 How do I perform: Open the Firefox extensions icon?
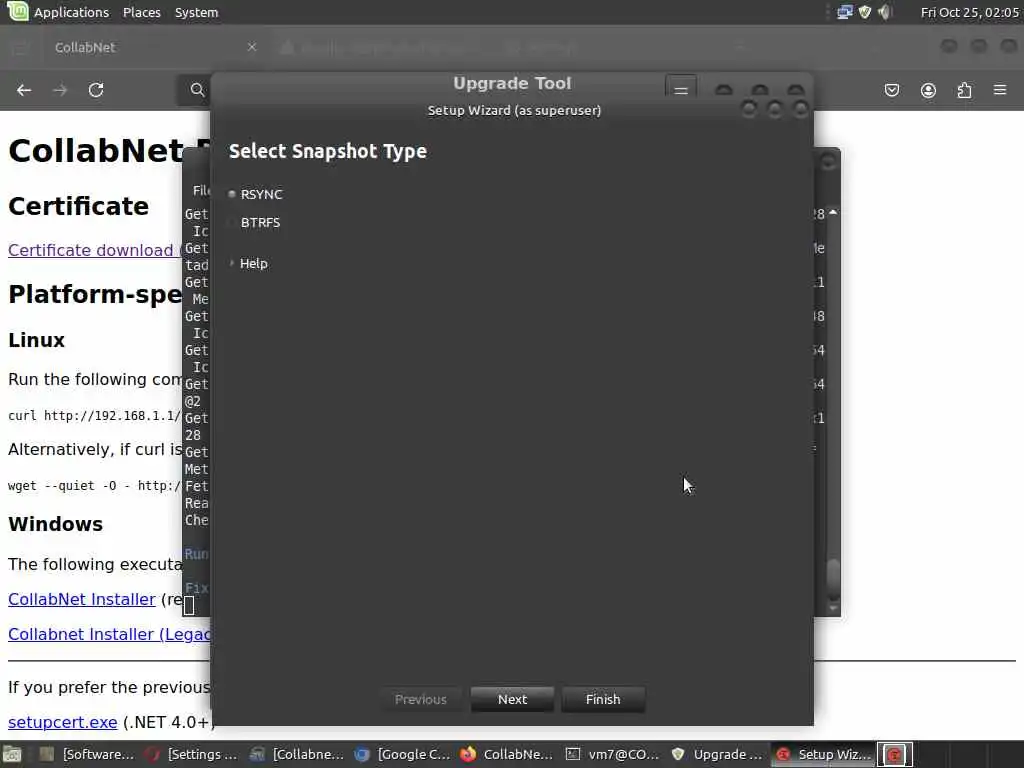tap(965, 90)
